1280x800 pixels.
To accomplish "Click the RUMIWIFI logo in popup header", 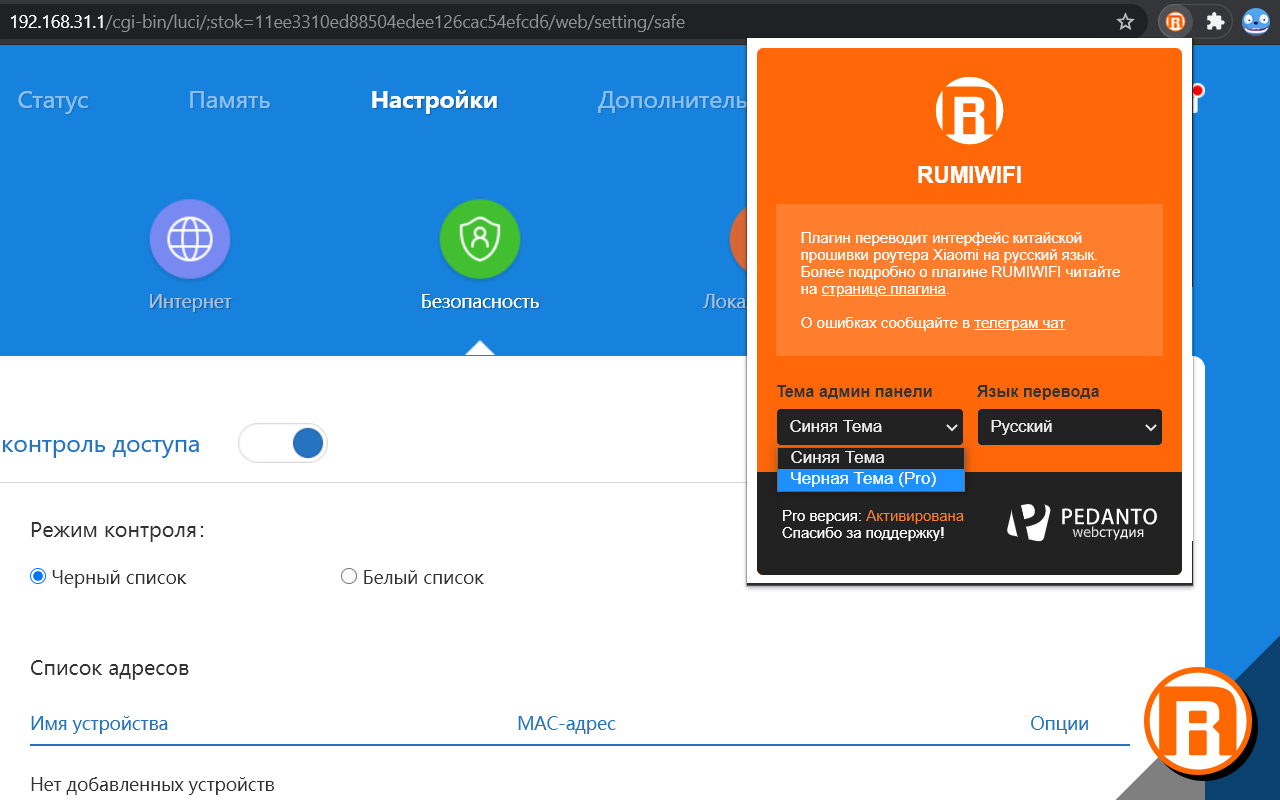I will click(x=969, y=110).
